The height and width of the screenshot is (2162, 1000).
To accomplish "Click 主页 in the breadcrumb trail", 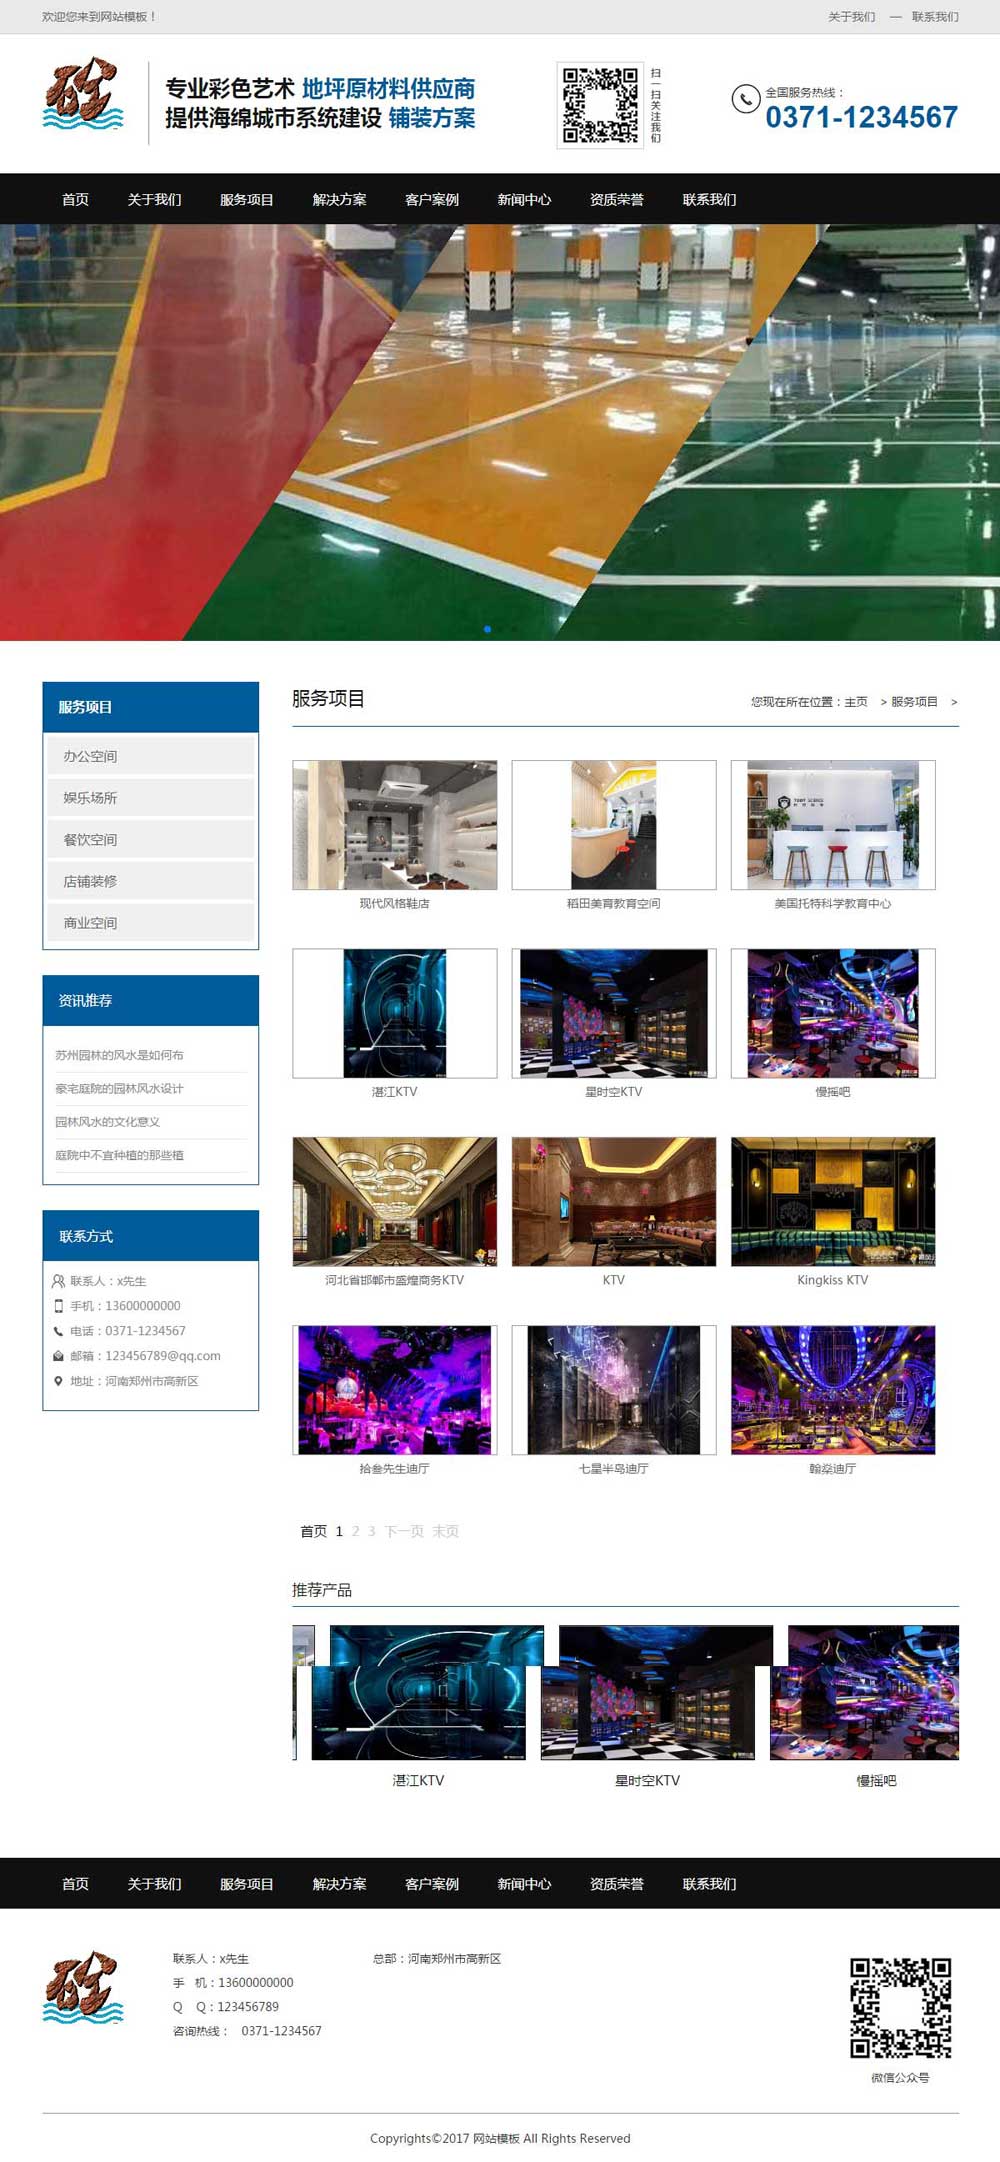I will 855,702.
